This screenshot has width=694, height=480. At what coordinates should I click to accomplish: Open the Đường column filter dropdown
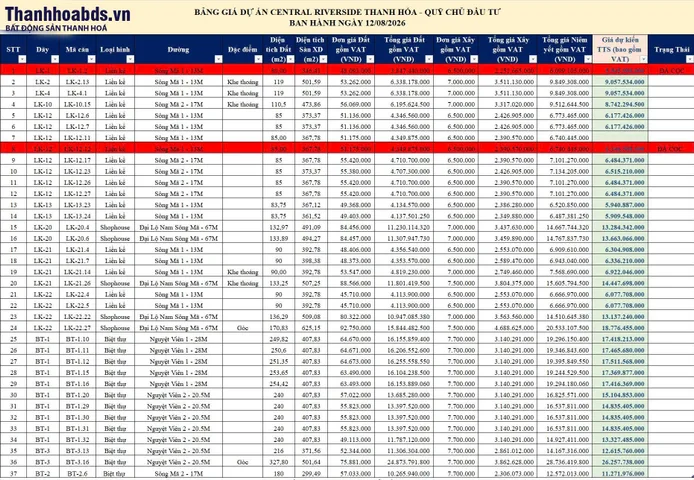pyautogui.click(x=218, y=59)
